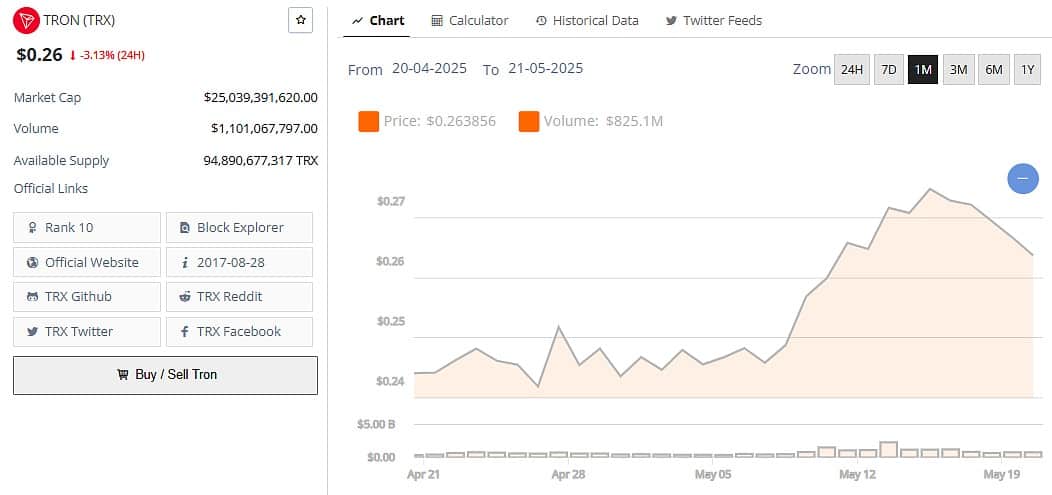Screen dimensions: 1052x495
Task: Open the TRX Github link
Action: [87, 297]
